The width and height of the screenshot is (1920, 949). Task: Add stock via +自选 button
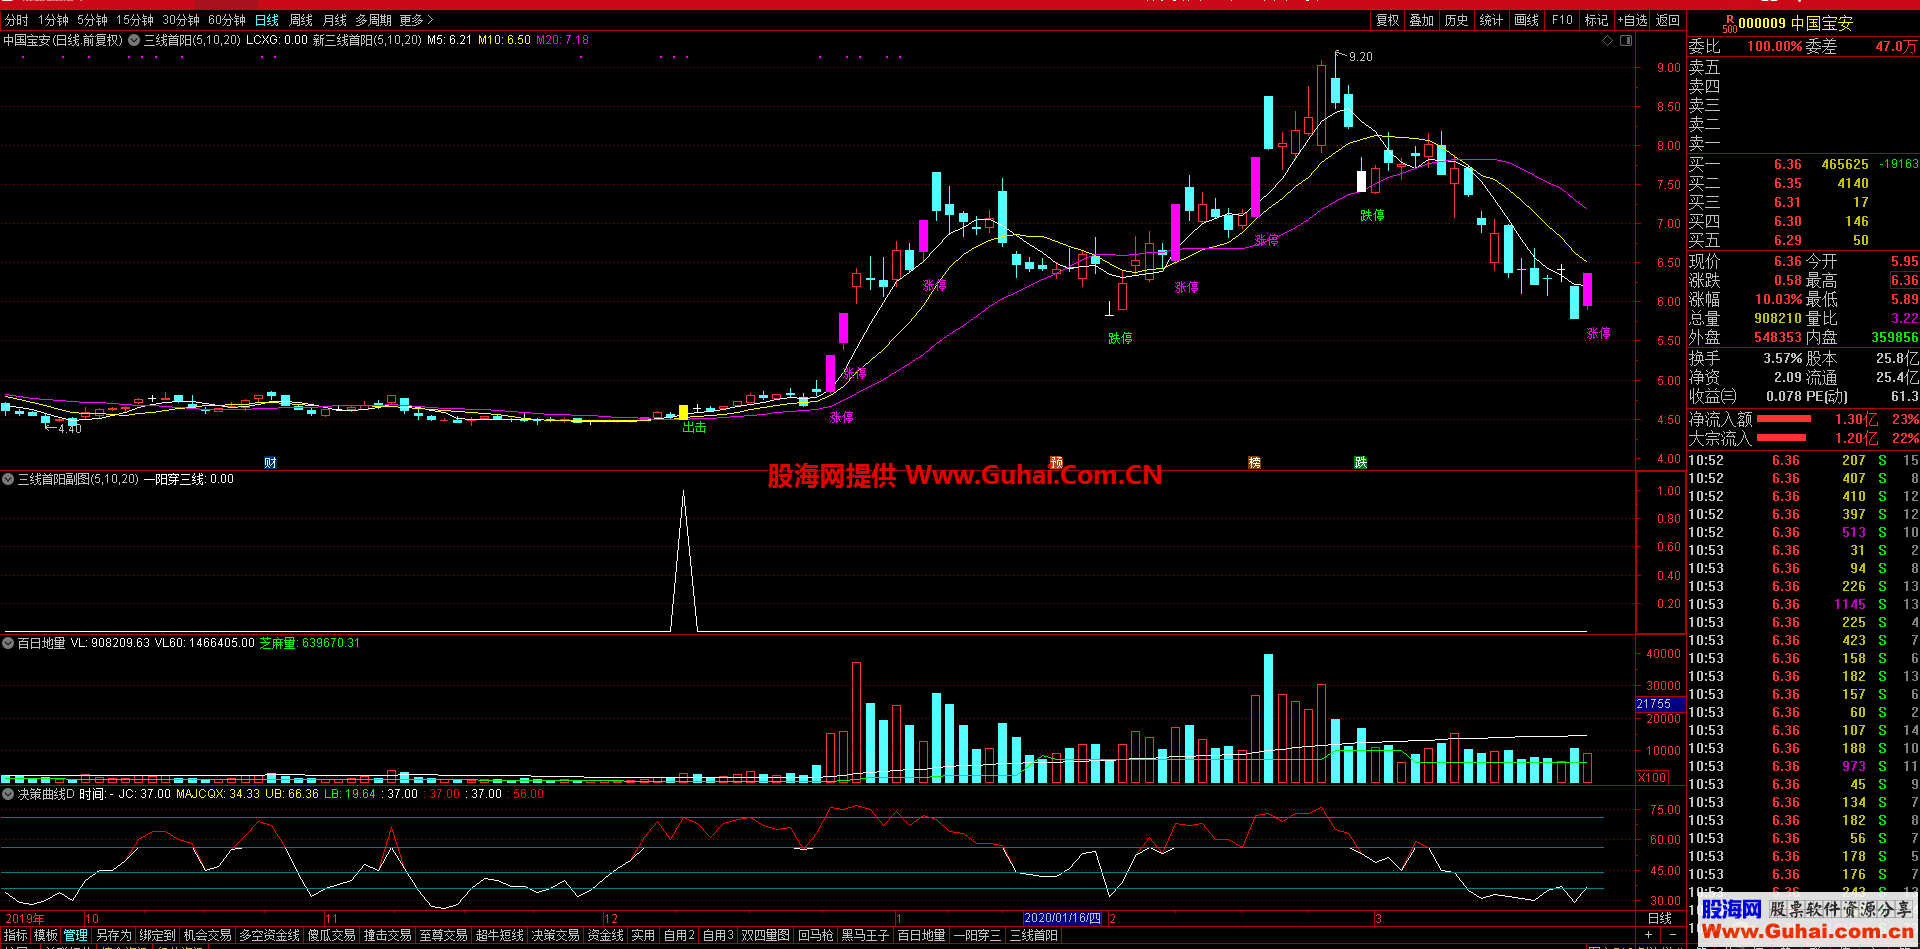click(1632, 20)
